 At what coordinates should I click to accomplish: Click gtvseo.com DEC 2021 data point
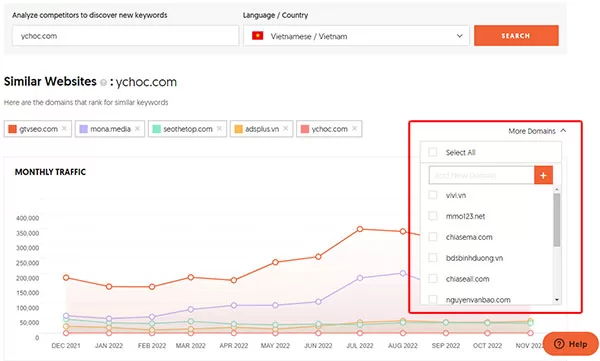pos(66,277)
